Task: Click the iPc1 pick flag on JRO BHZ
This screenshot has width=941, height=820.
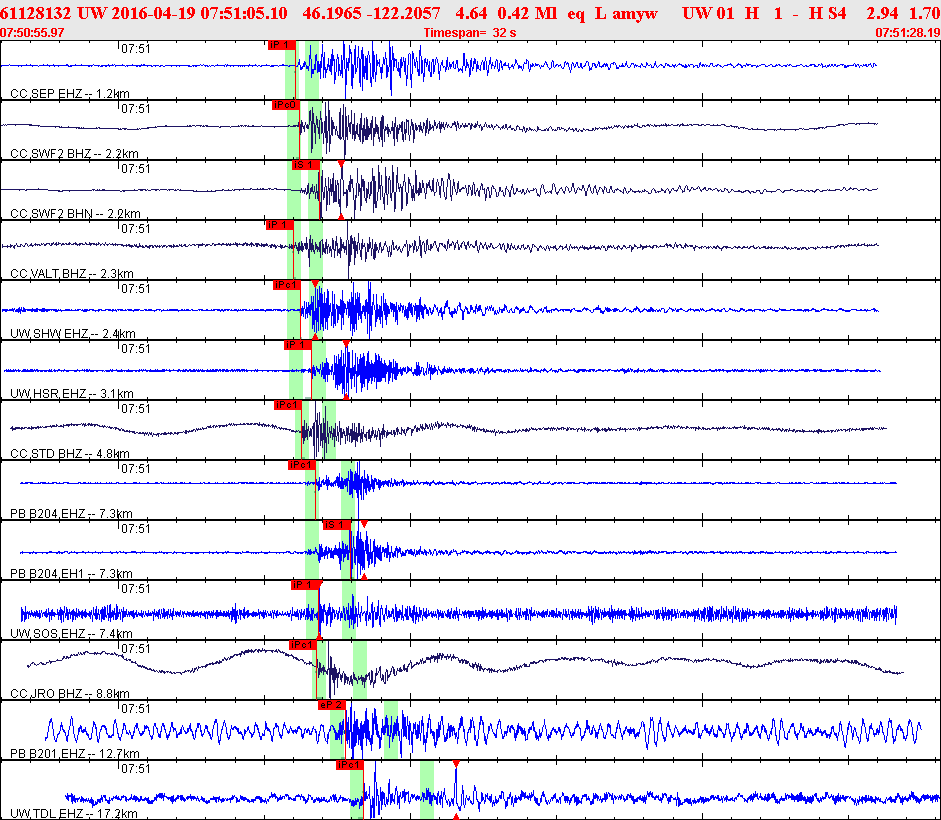Action: pos(302,645)
